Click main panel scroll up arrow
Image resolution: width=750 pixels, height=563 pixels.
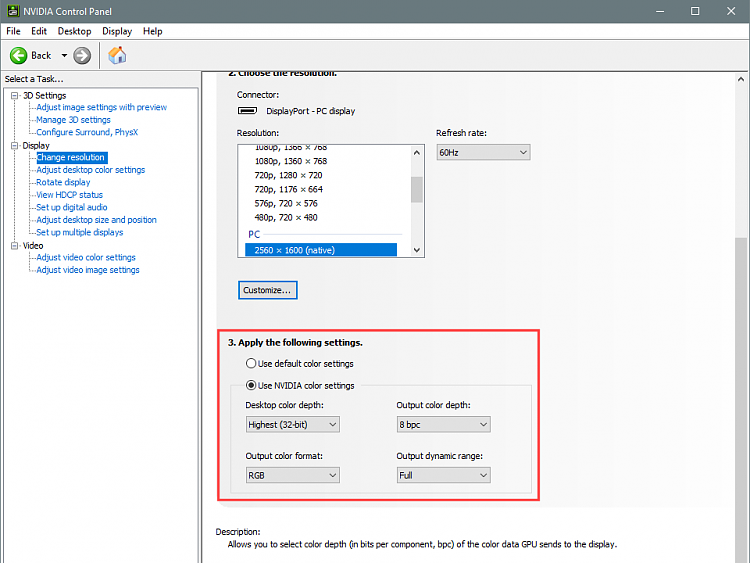coord(741,79)
